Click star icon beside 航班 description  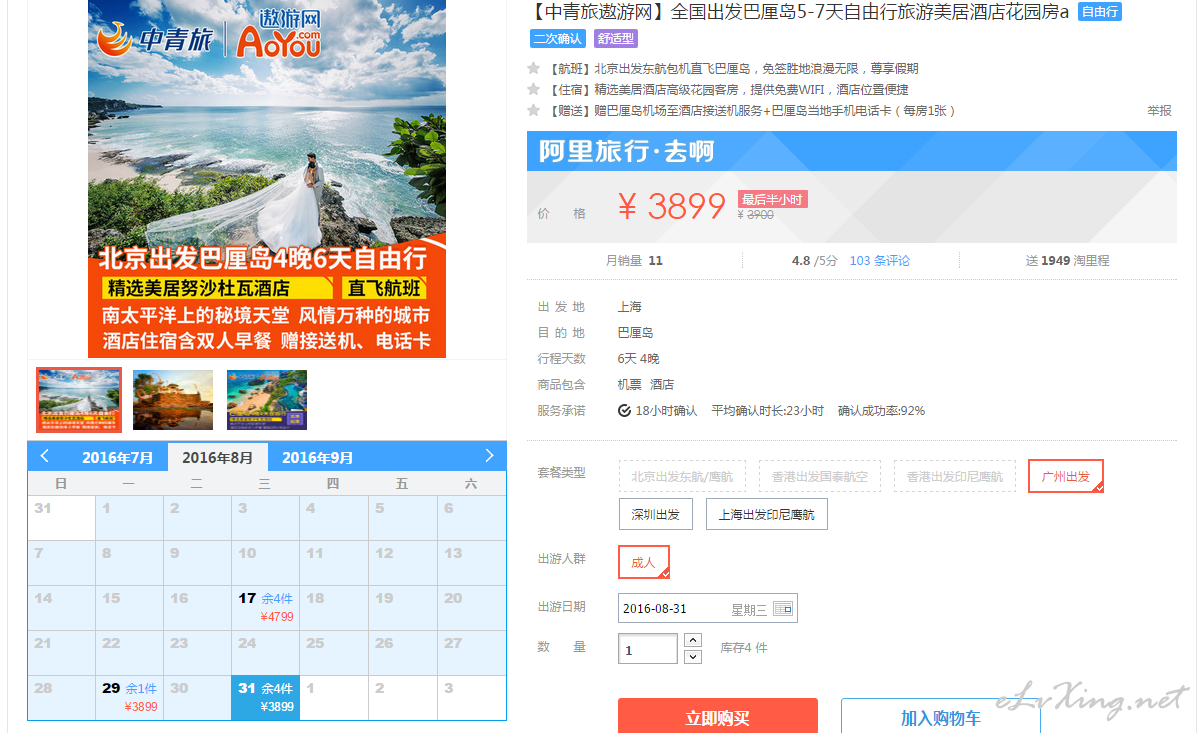coord(534,69)
